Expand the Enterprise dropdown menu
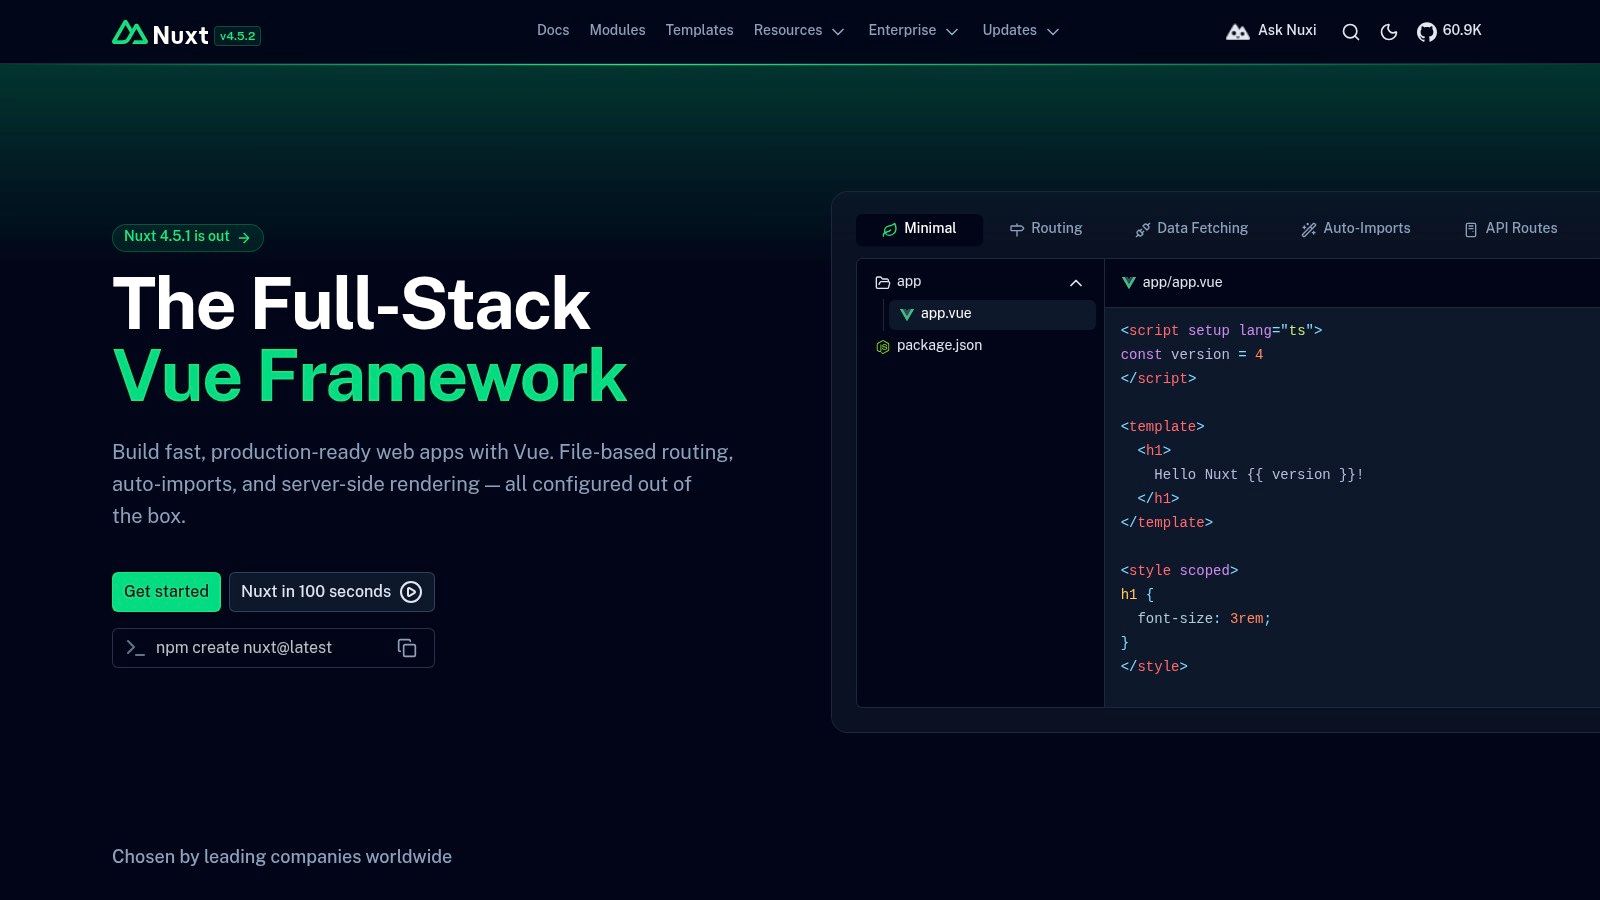Screen dimensions: 1600x900 coord(914,31)
